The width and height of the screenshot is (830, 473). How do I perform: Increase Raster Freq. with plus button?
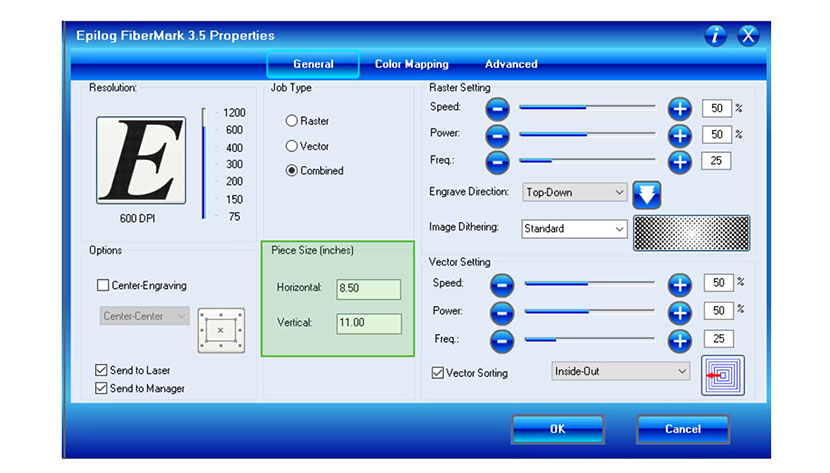(680, 161)
